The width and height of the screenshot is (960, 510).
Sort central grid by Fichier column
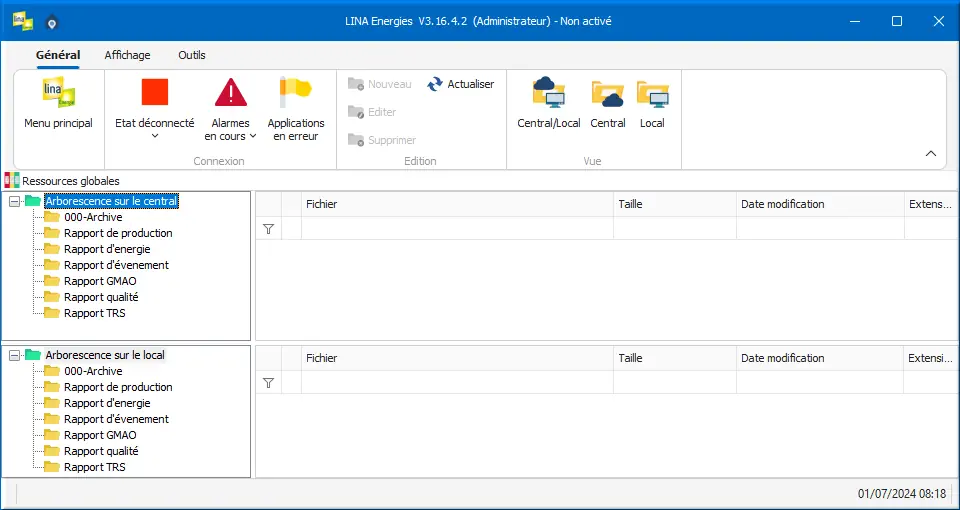[x=457, y=204]
